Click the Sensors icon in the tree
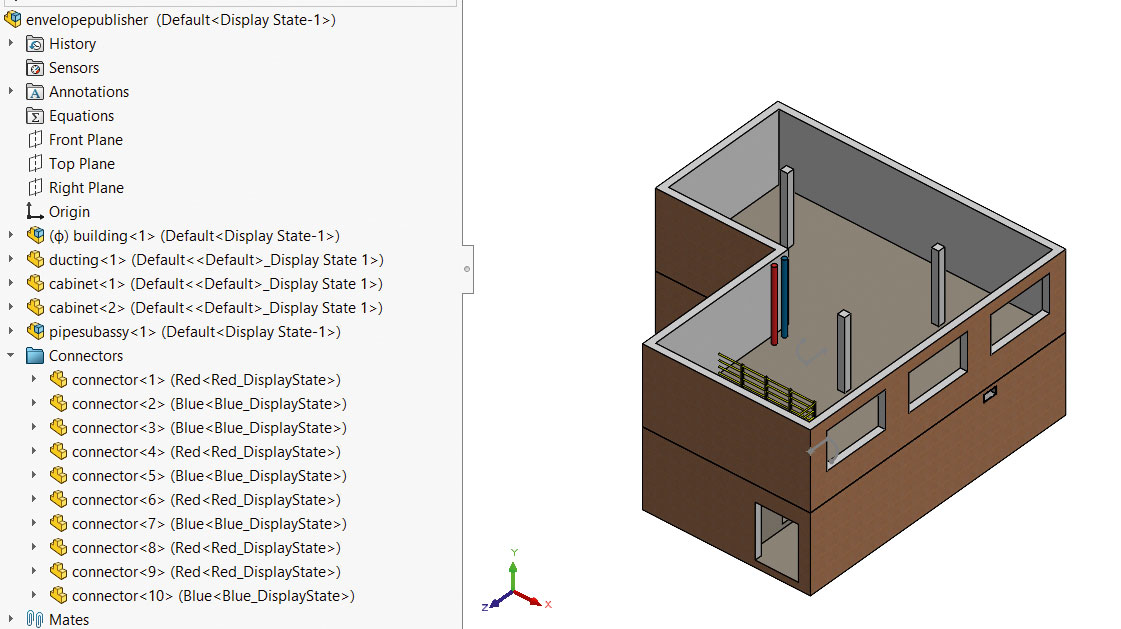1121x629 pixels. 35,68
